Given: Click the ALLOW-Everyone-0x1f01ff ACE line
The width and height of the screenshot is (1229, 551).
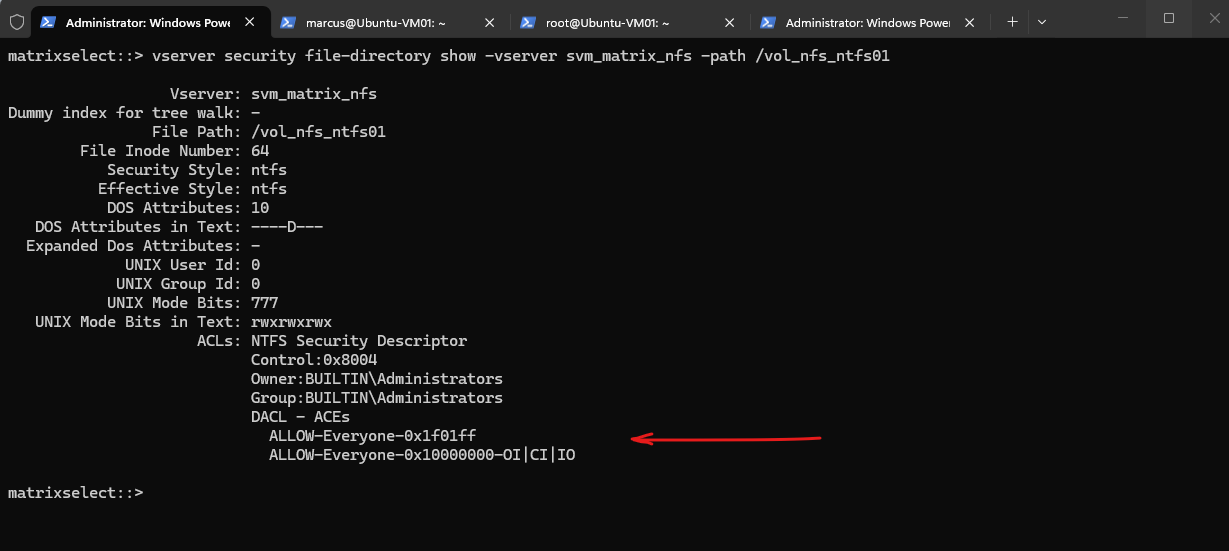Looking at the screenshot, I should [373, 436].
